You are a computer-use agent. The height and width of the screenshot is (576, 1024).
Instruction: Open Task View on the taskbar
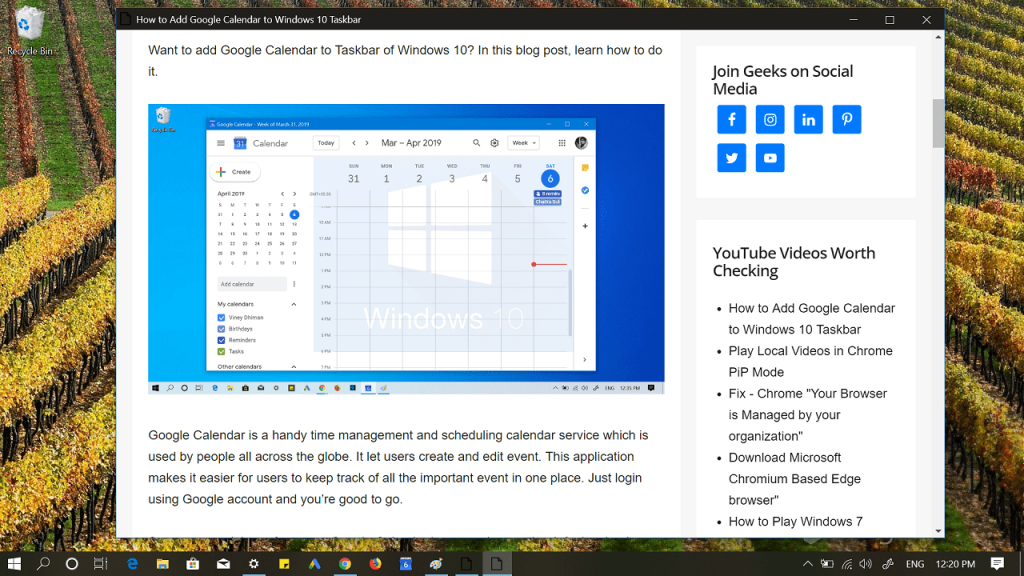tap(101, 564)
